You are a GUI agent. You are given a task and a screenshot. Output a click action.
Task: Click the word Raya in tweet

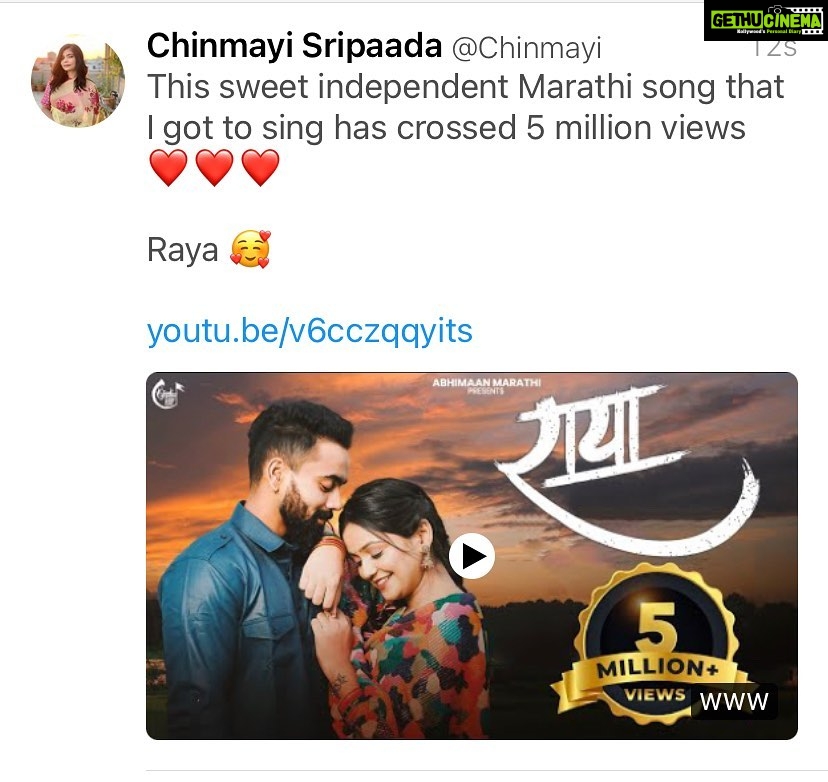coord(182,250)
